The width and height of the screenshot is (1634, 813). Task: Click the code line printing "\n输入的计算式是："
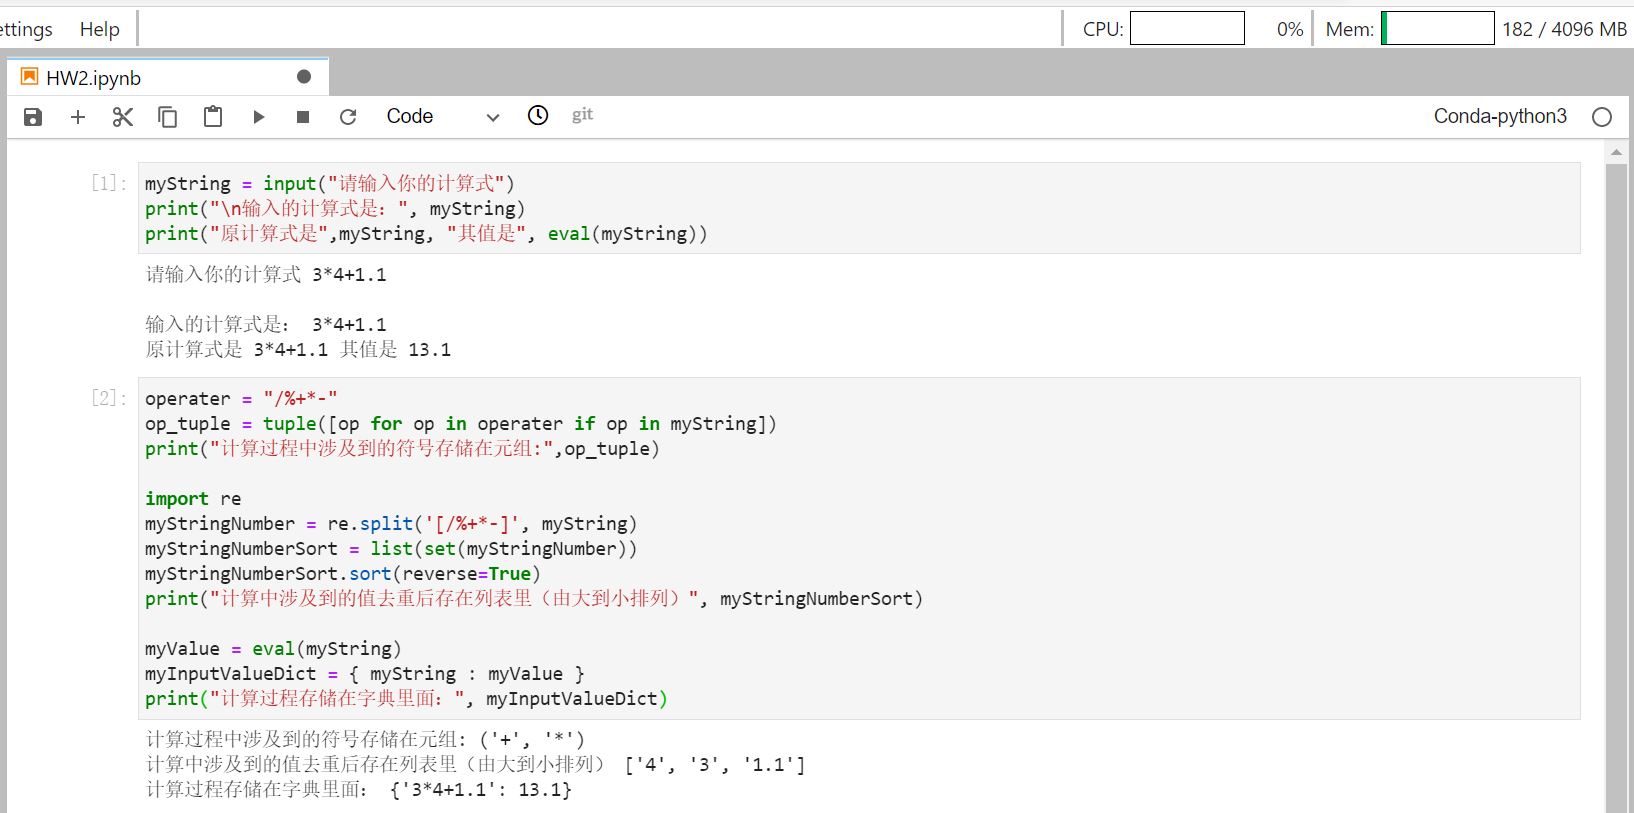click(335, 209)
